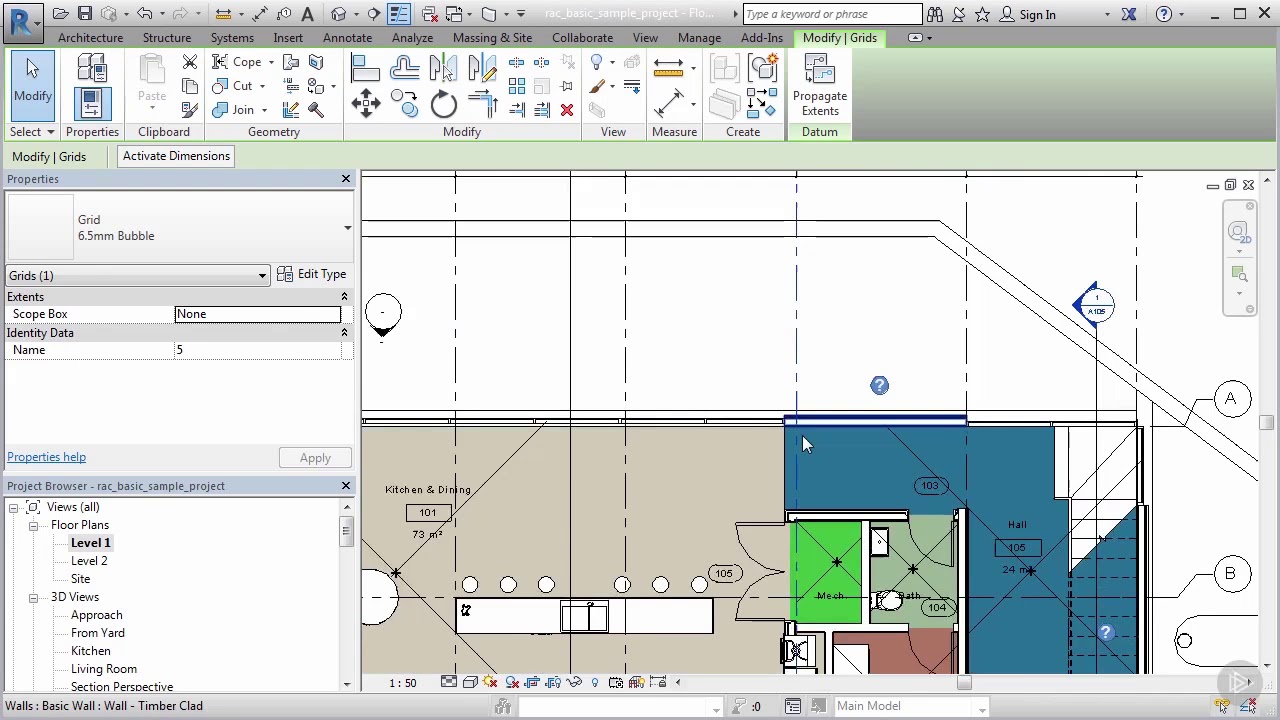1280x720 pixels.
Task: Open the Structure ribbon tab
Action: [167, 38]
